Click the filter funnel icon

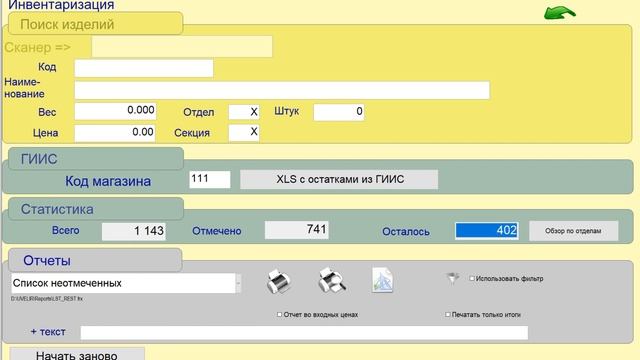pyautogui.click(x=453, y=278)
